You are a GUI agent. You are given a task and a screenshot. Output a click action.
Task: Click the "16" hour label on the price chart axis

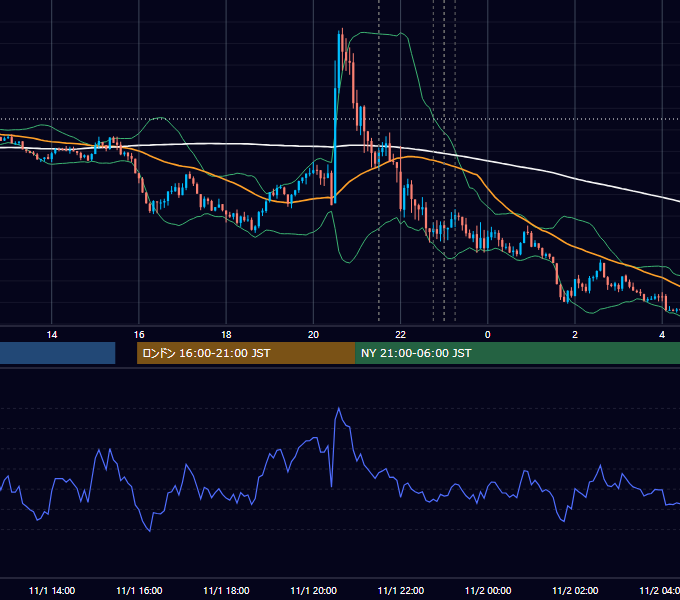tap(139, 335)
